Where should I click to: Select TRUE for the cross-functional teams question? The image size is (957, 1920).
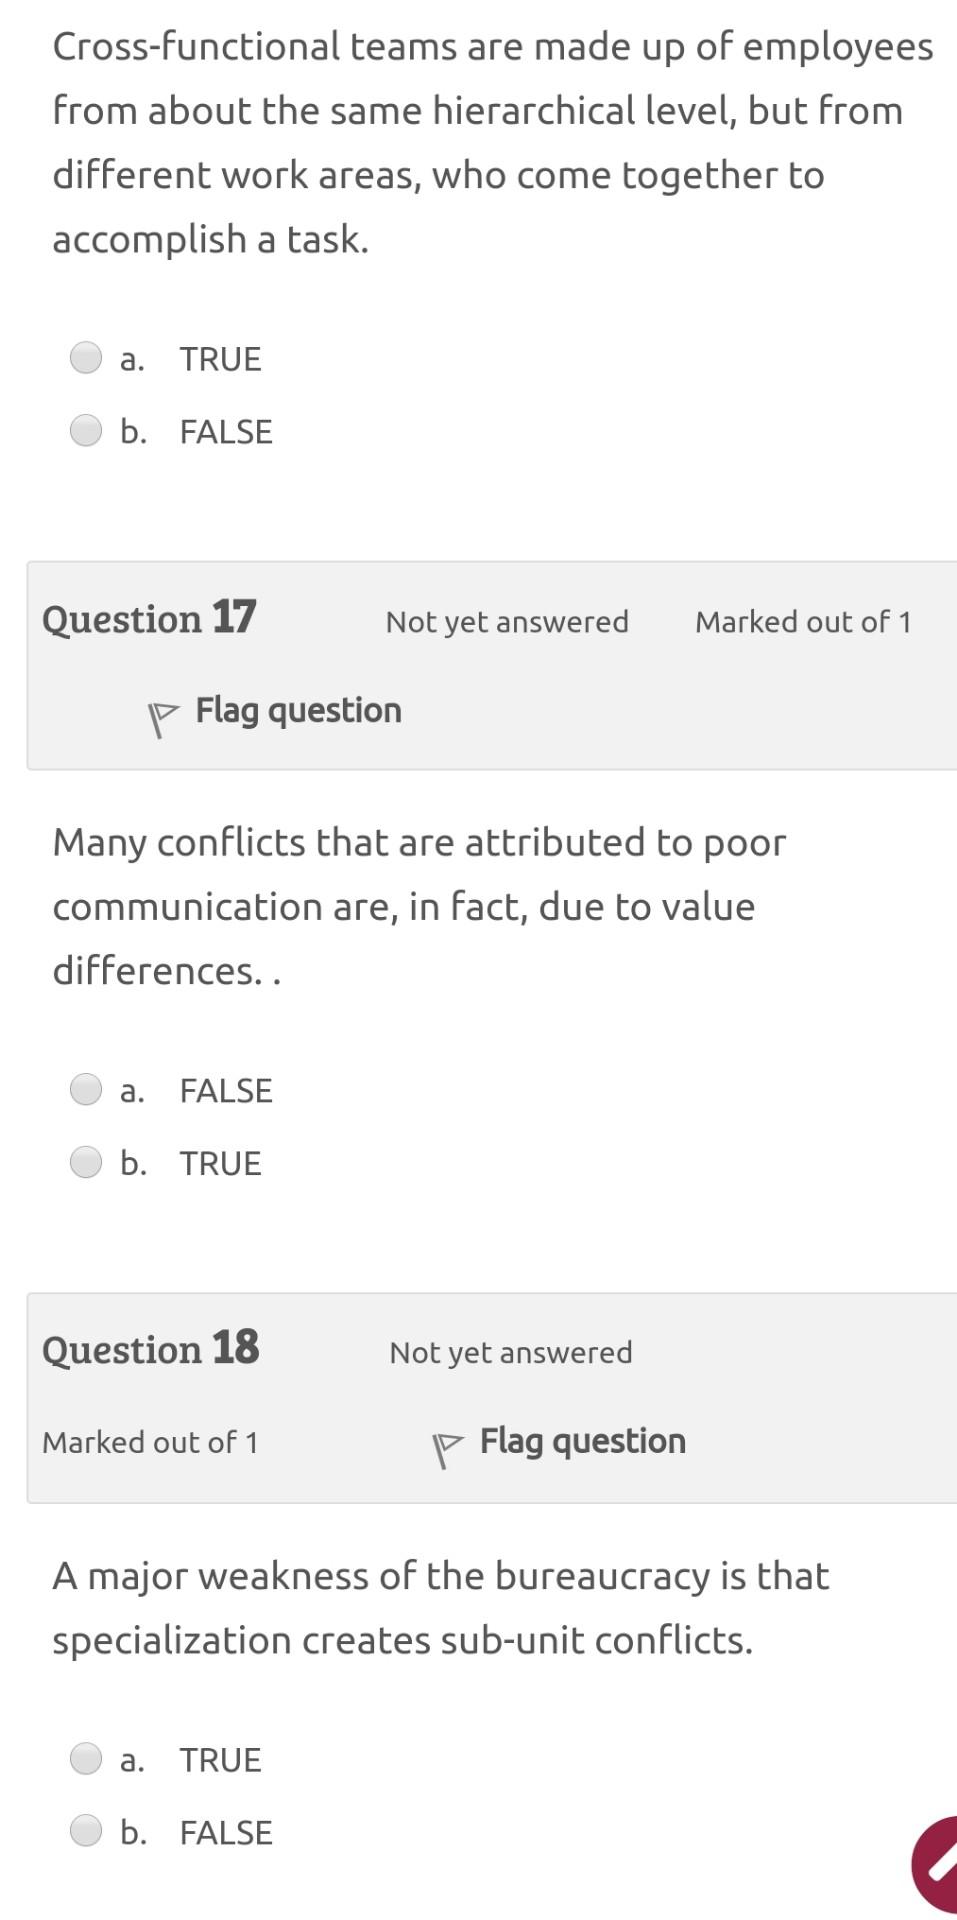click(x=88, y=357)
